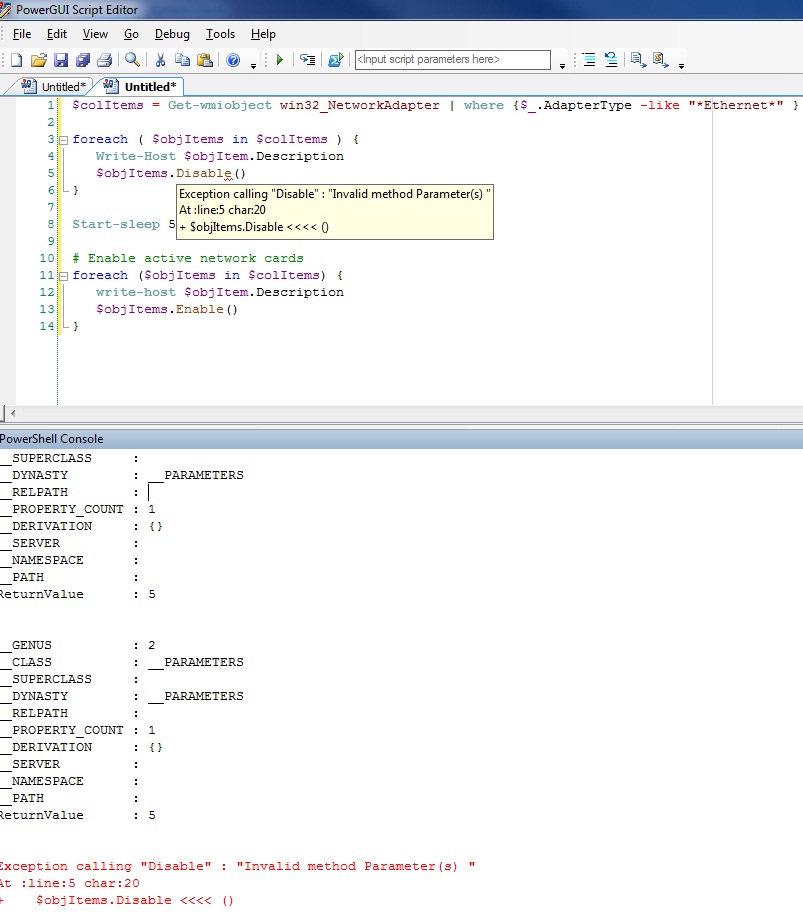Click red 'At :line:5 char:20' console text
The image size is (803, 923).
pos(69,884)
